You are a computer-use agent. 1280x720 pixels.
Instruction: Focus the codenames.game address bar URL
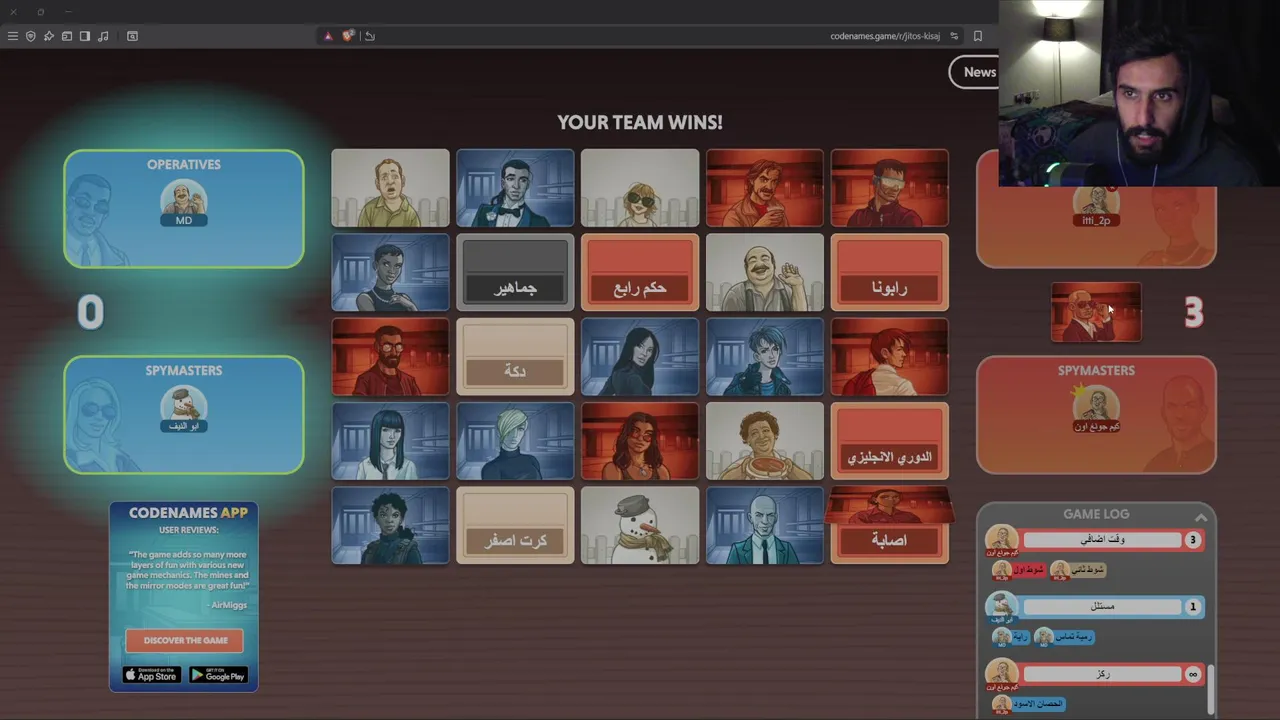(885, 36)
